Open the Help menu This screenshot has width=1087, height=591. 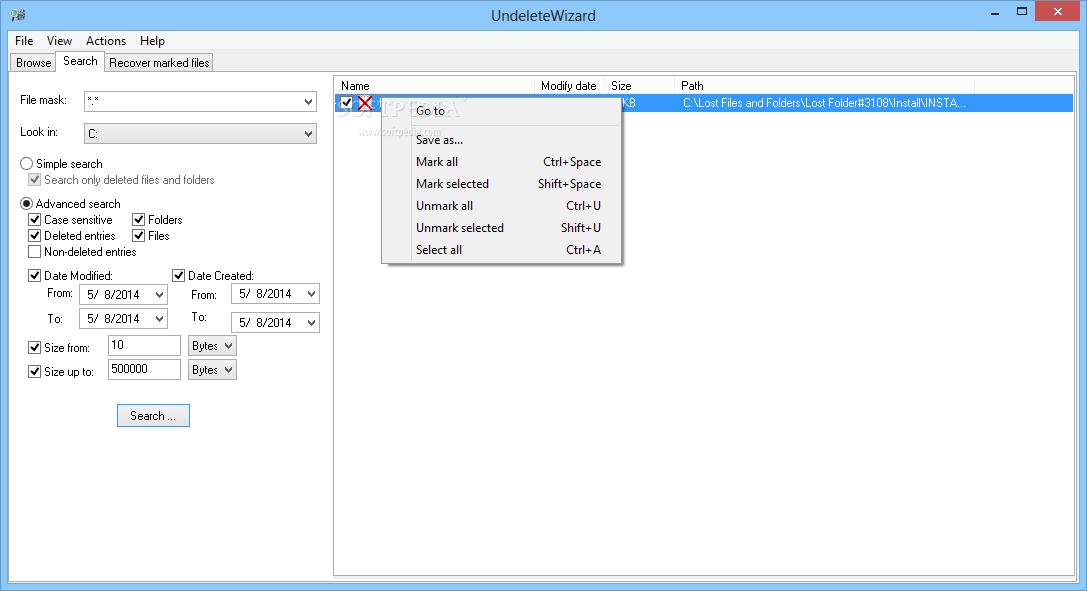pos(152,41)
